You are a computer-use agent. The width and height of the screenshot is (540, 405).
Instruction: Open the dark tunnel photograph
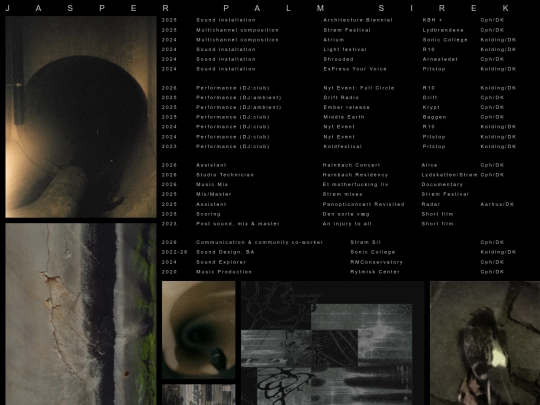(81, 117)
